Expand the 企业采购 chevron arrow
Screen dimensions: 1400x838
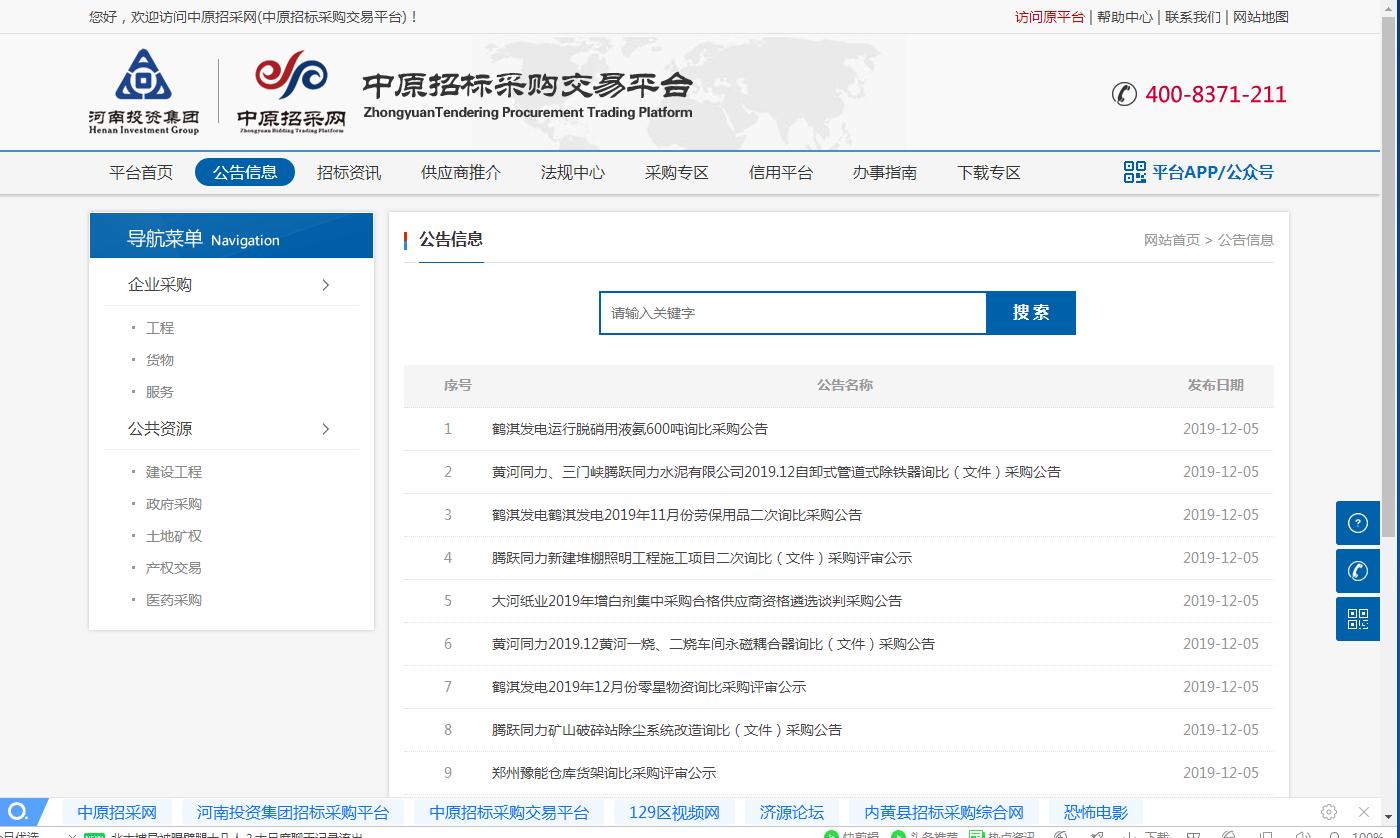[325, 285]
